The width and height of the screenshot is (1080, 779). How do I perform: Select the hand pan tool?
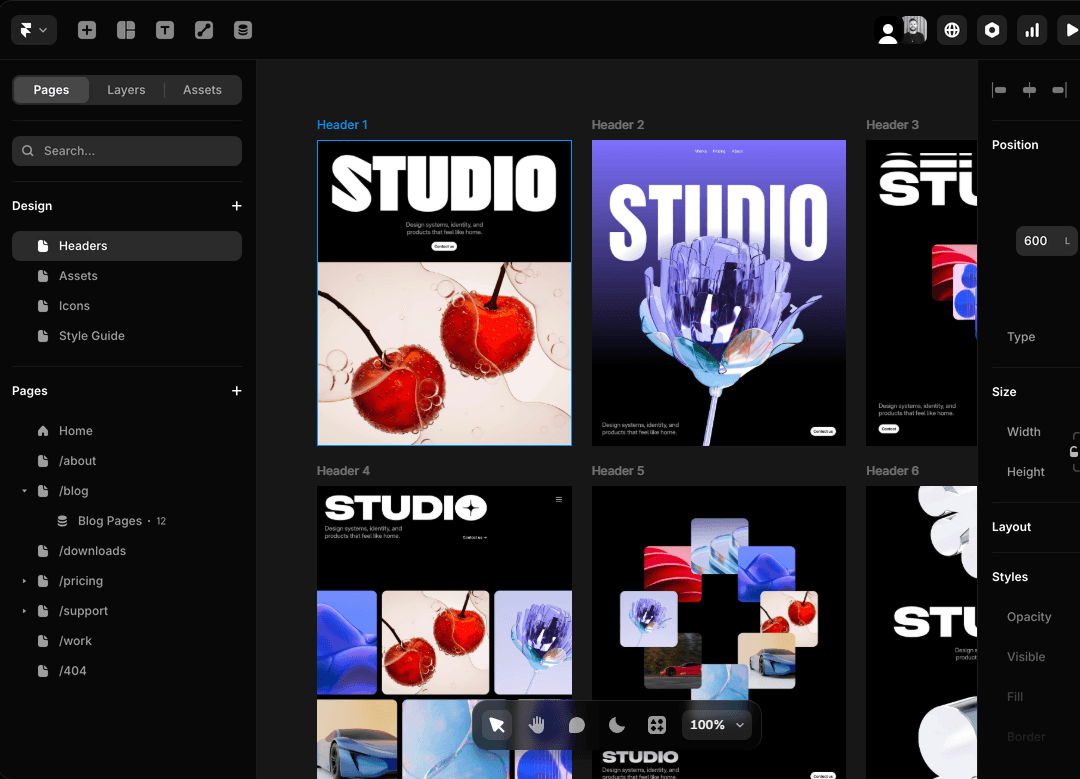[537, 725]
